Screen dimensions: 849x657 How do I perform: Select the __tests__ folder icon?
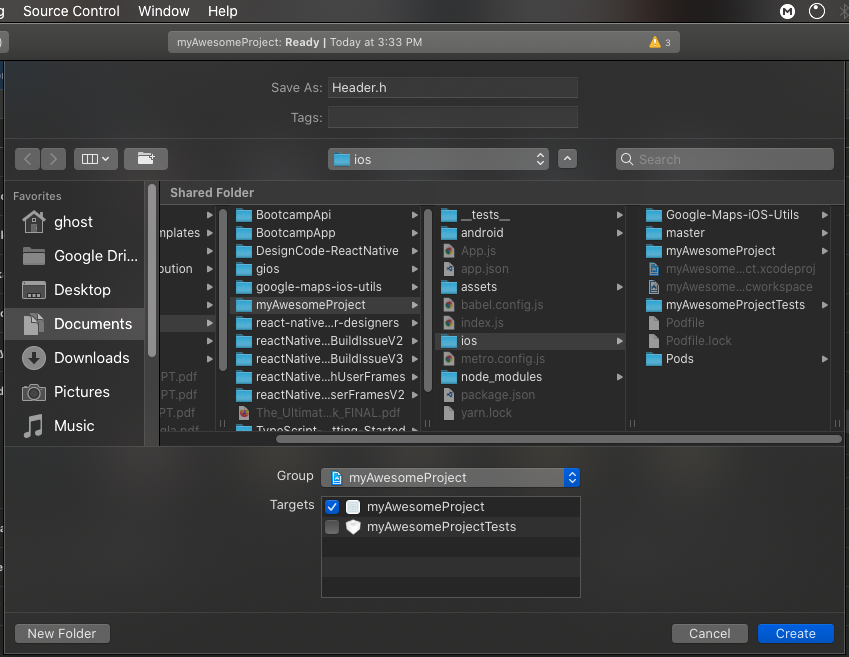(x=449, y=215)
